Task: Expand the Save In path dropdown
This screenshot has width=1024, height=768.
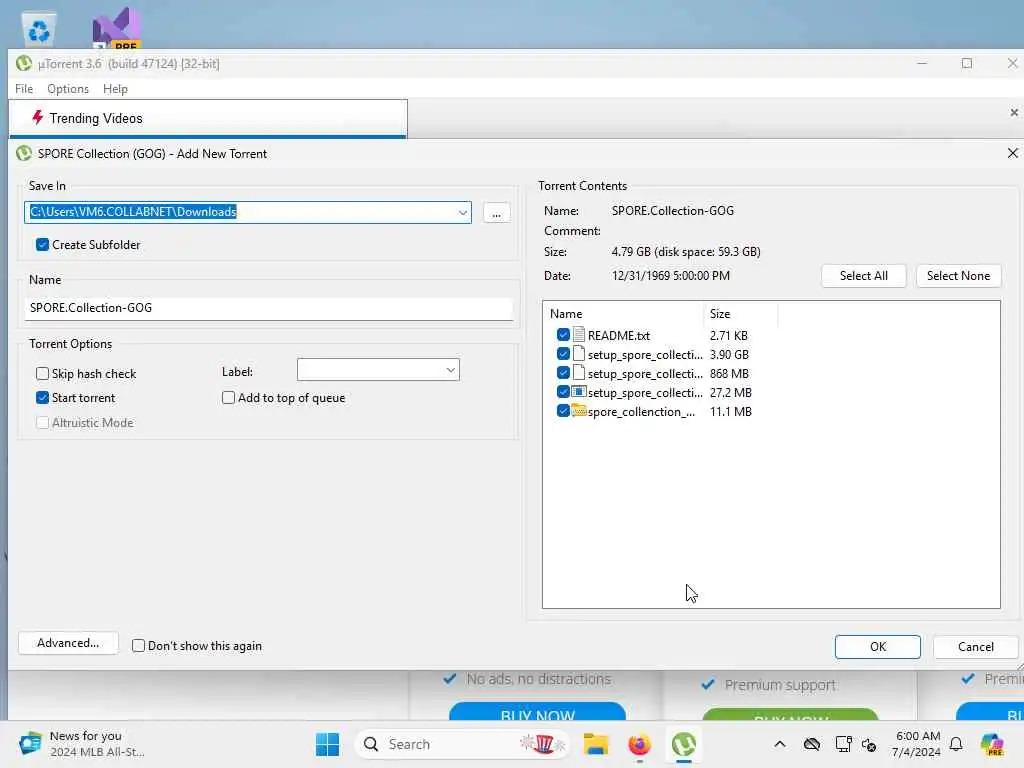Action: 462,212
